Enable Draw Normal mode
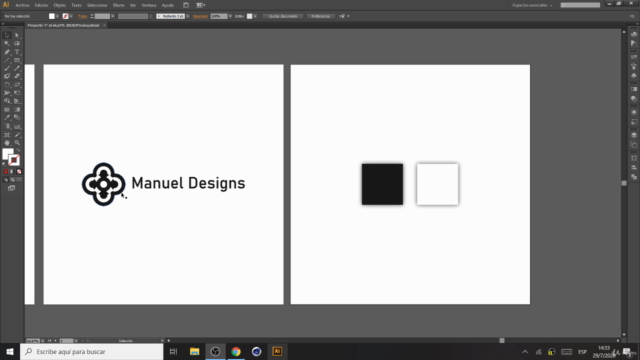The width and height of the screenshot is (640, 360). coord(6,180)
